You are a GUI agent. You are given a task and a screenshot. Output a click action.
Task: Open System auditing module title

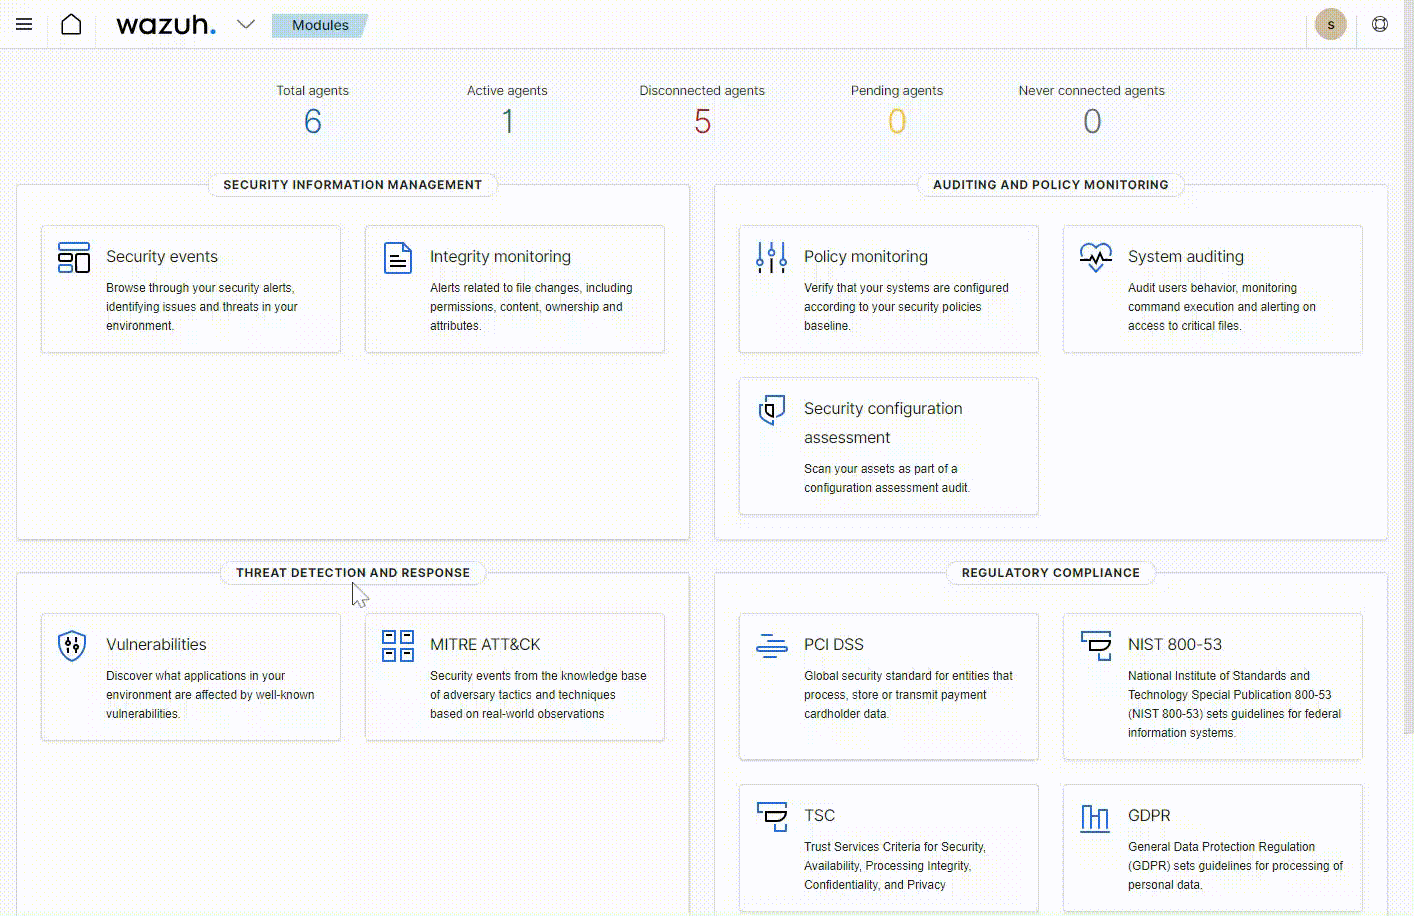[x=1186, y=257]
